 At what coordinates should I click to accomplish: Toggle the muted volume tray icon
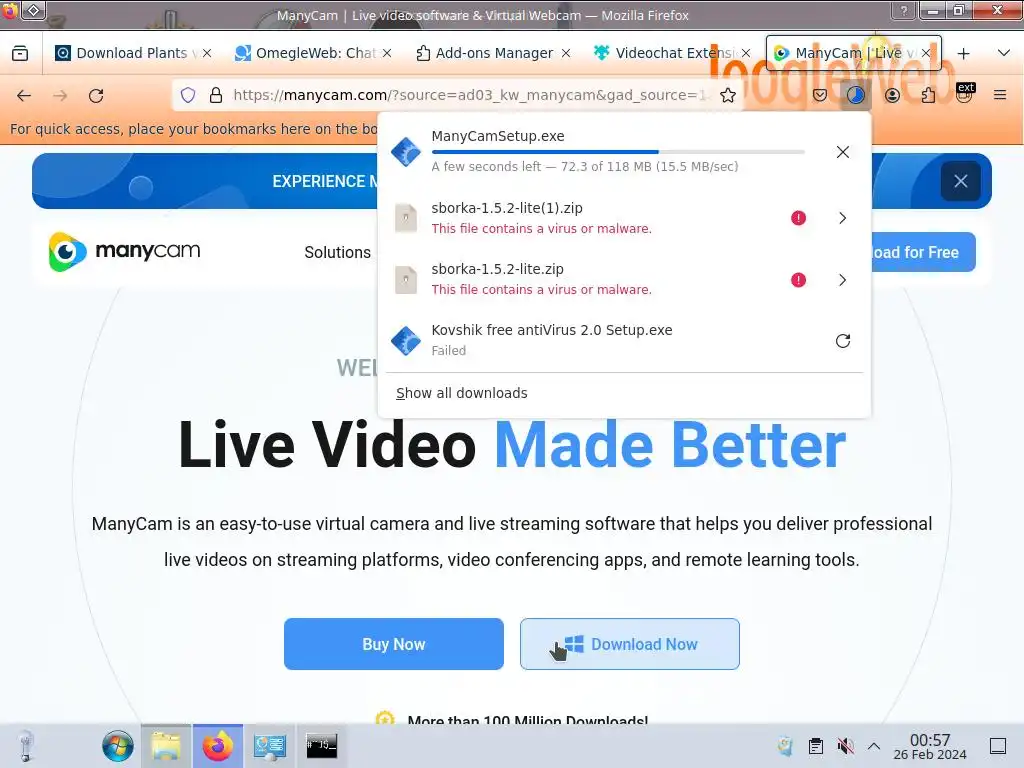[x=845, y=746]
